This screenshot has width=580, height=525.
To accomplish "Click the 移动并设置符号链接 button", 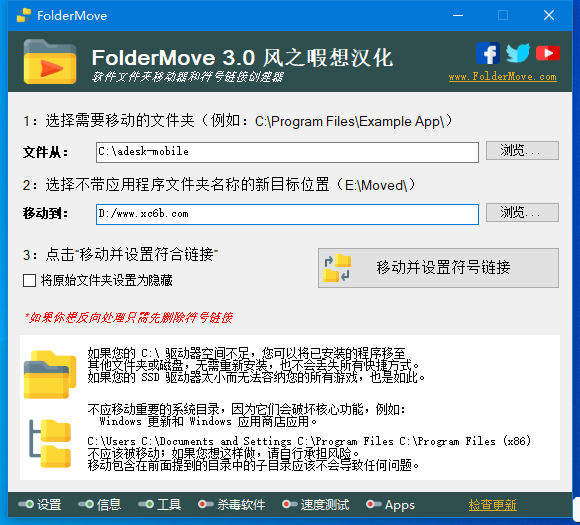I will 438,268.
